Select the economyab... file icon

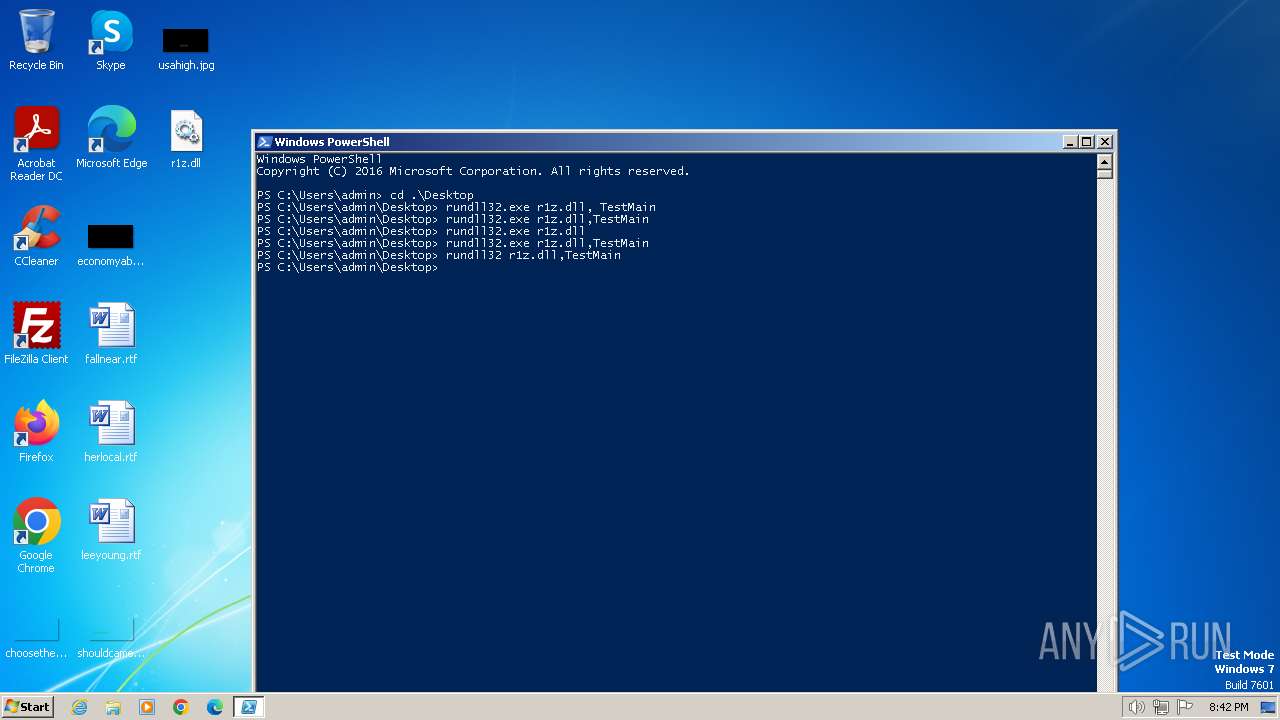pyautogui.click(x=111, y=244)
